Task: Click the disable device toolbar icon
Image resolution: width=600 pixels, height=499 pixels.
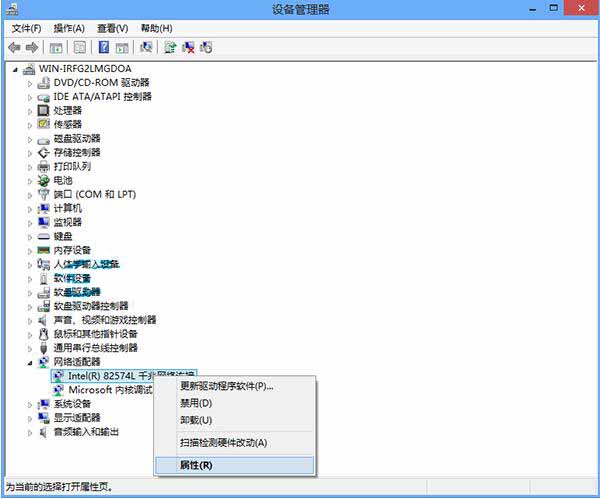Action: coord(206,47)
